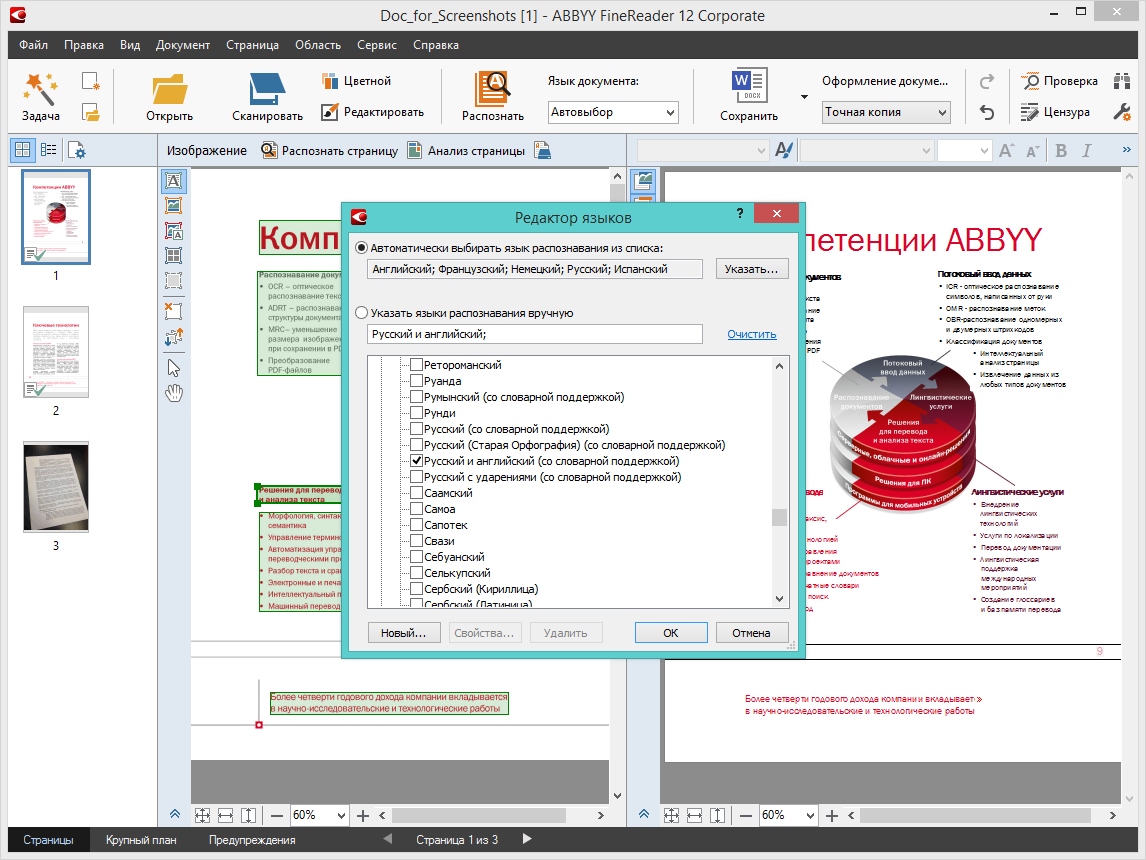Collapse the image pane bottom panel chevron
Image resolution: width=1146 pixels, height=860 pixels.
pyautogui.click(x=175, y=814)
